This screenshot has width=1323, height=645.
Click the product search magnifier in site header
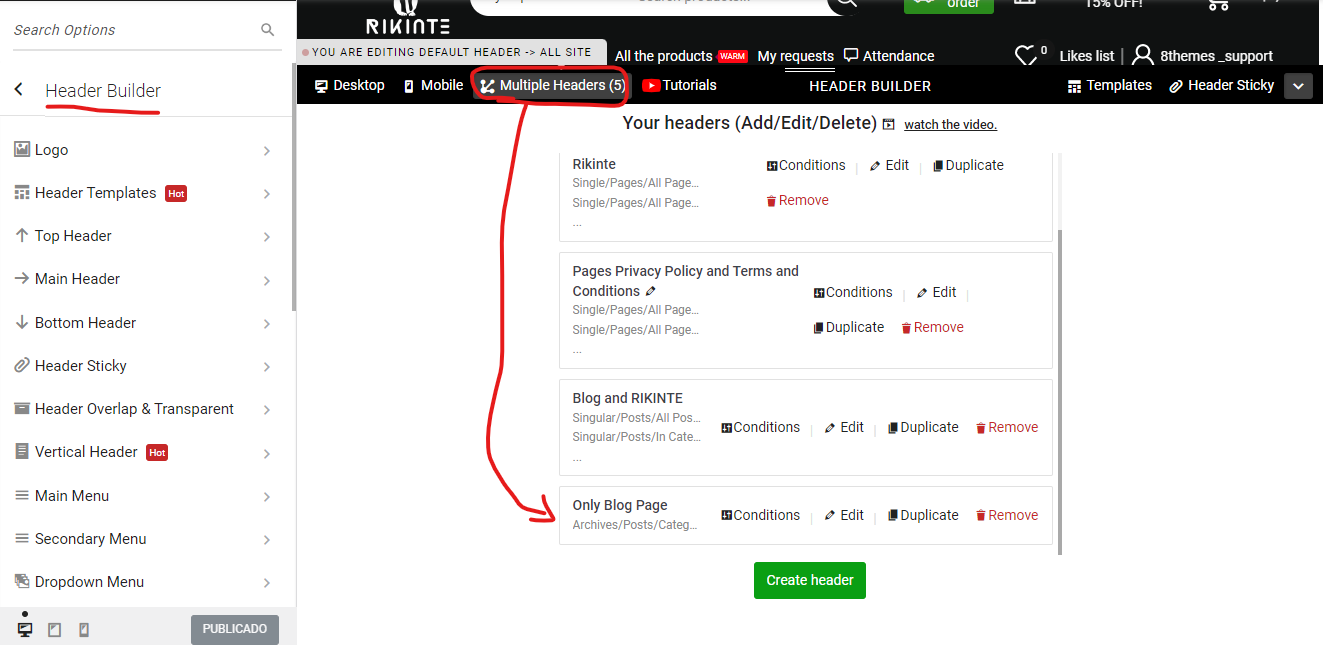click(846, 3)
